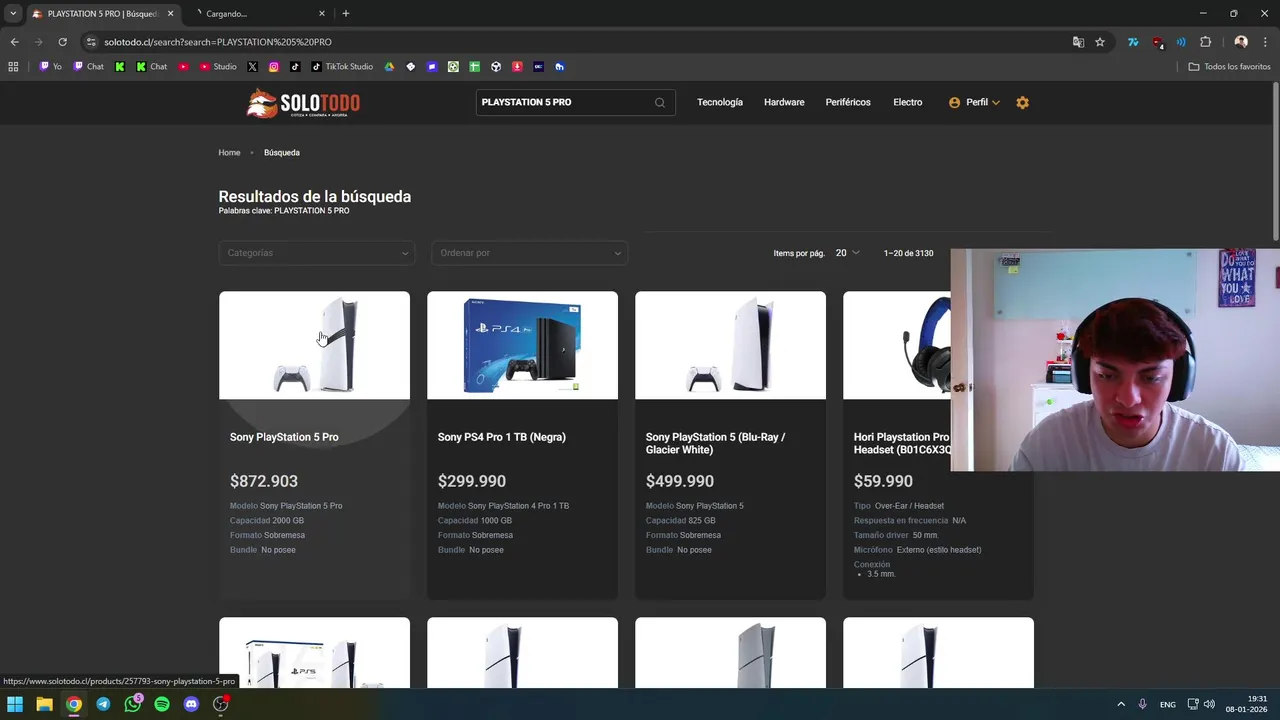
Task: Open WhatsApp from the taskbar
Action: pos(132,704)
